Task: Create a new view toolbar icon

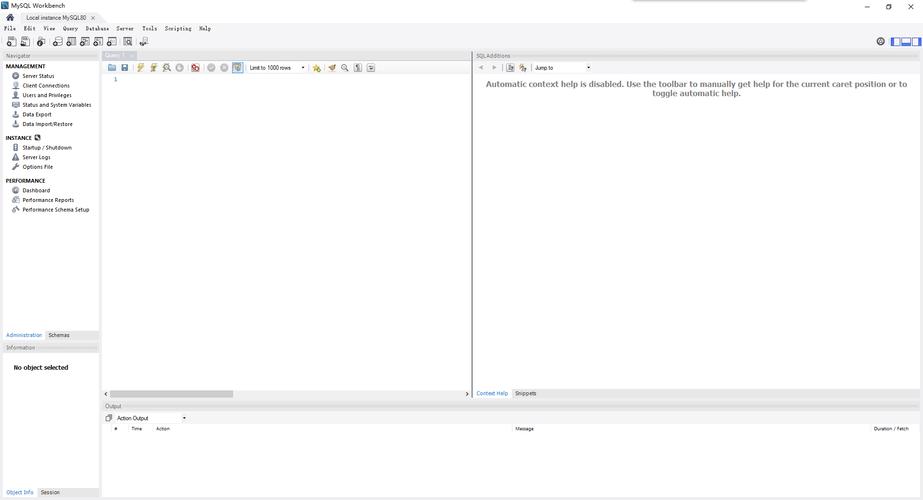Action: point(85,42)
